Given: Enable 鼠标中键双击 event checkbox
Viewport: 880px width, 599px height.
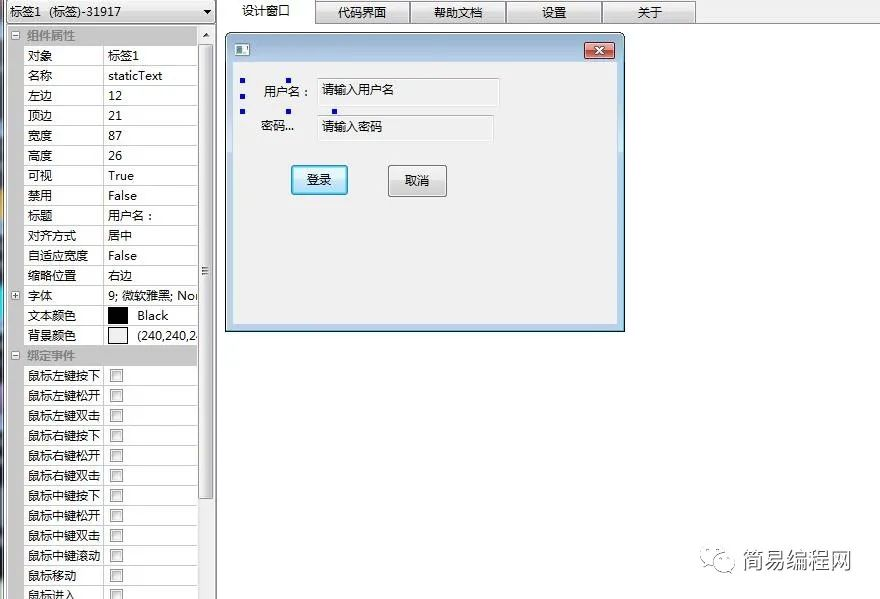Looking at the screenshot, I should pos(117,536).
